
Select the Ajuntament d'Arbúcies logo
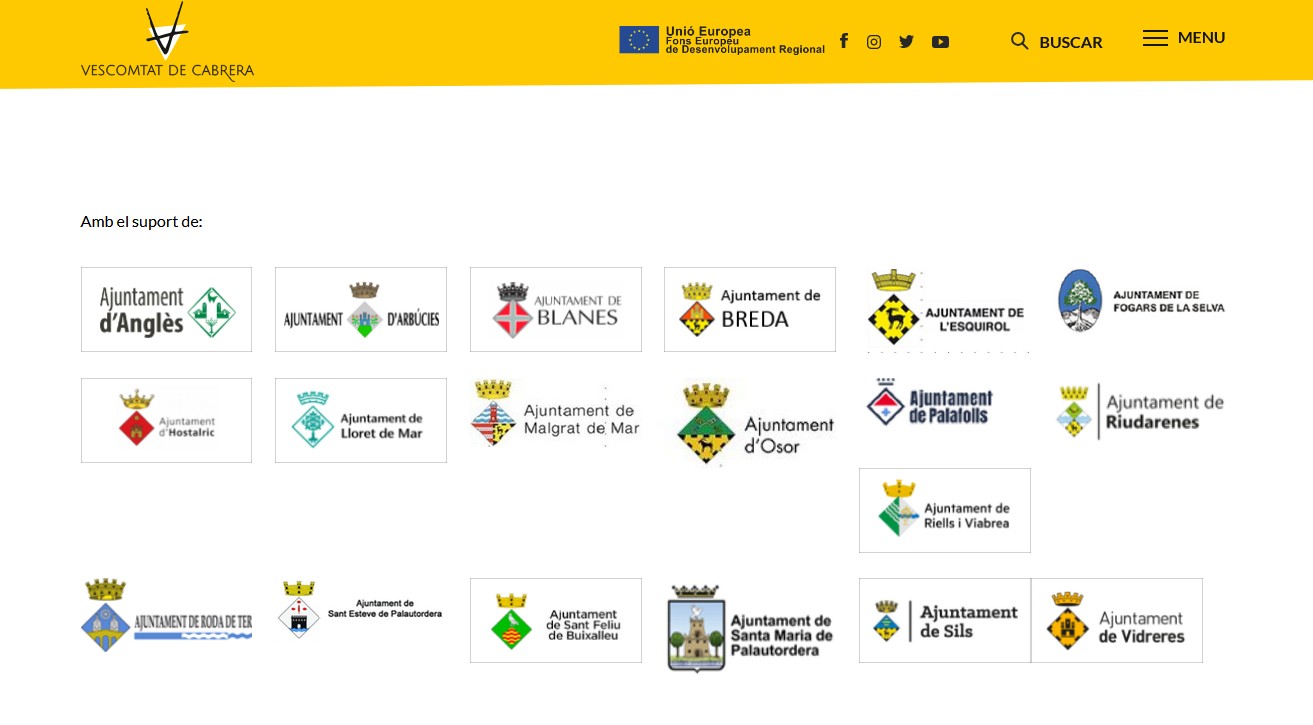click(x=361, y=310)
